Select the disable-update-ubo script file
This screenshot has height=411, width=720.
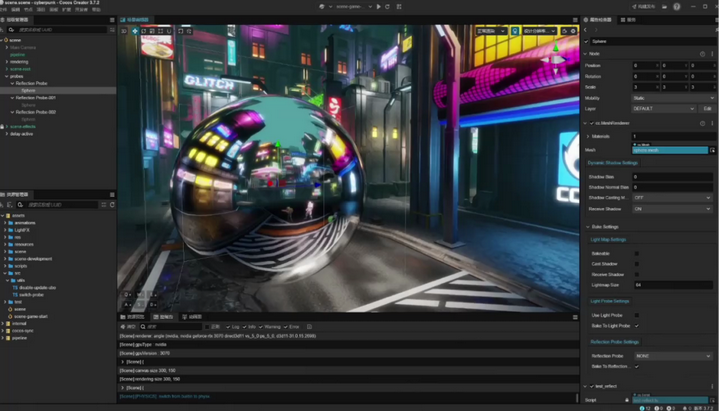coord(37,288)
